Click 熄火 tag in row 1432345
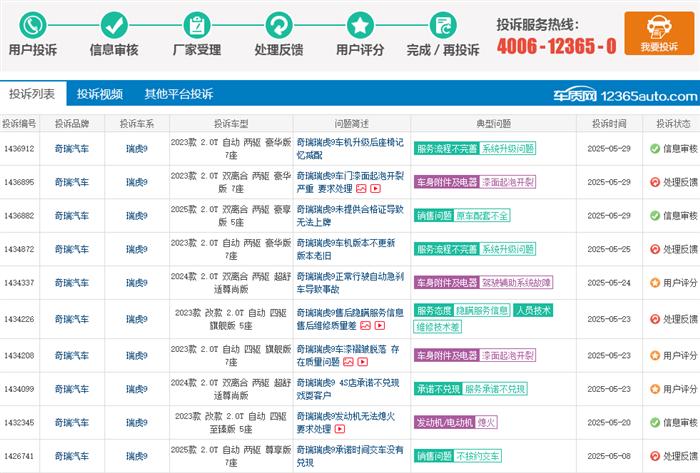Screen dimensions: 700x473 [486, 422]
